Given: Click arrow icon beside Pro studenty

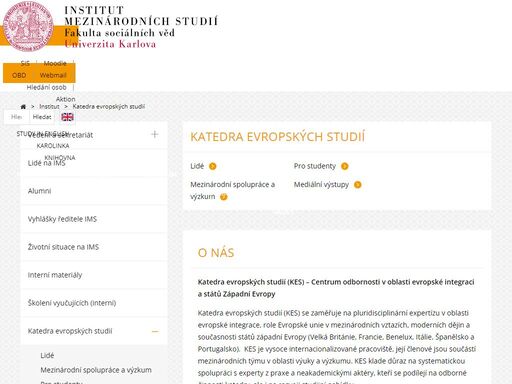Looking at the screenshot, I should click(345, 166).
